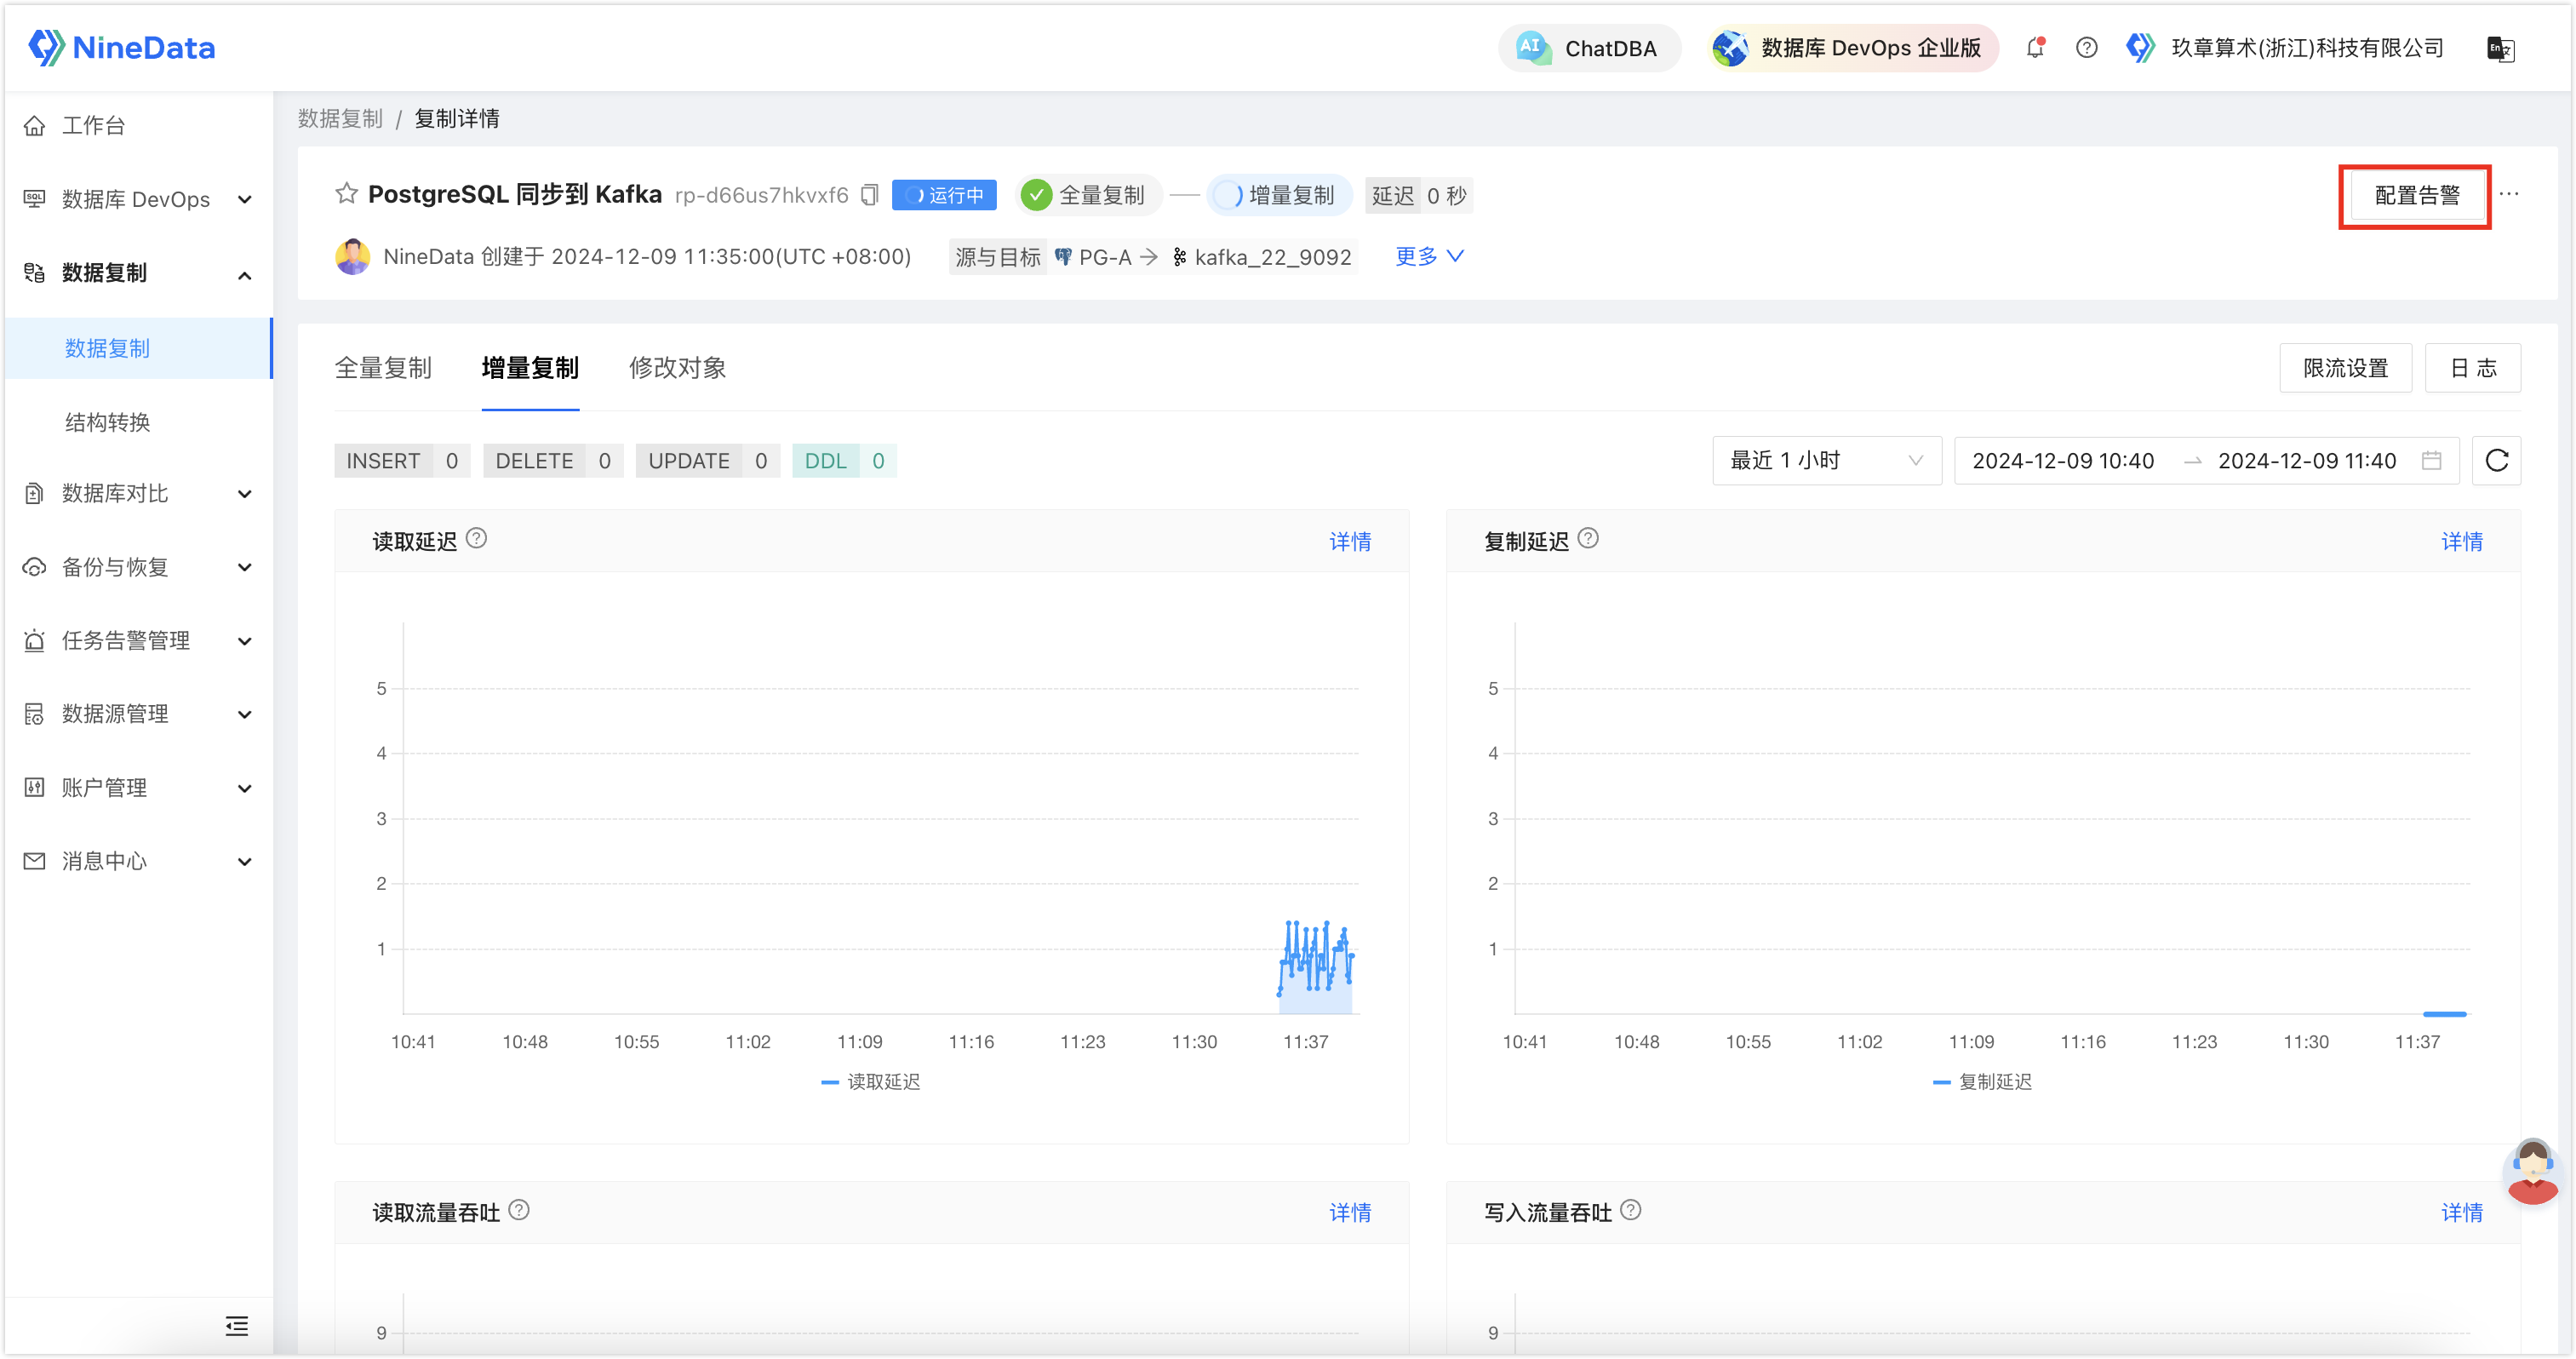The image size is (2576, 1359).
Task: Toggle 复制延迟 legend item
Action: pyautogui.click(x=1983, y=1082)
